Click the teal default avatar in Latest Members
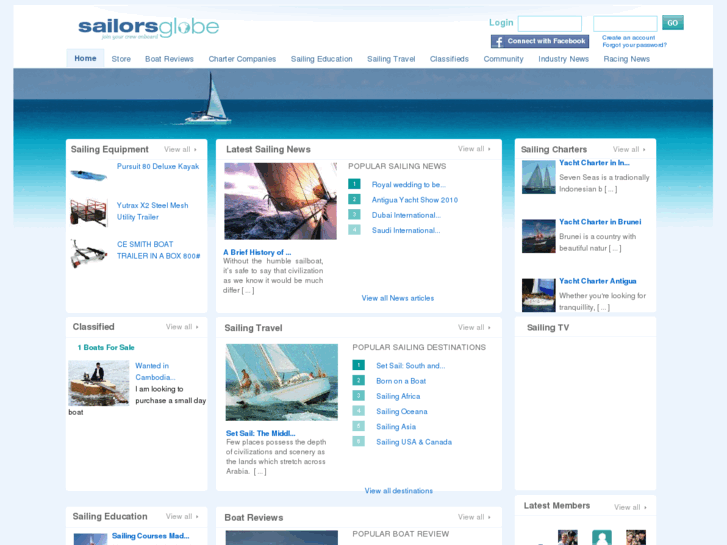The width and height of the screenshot is (727, 545). (602, 538)
